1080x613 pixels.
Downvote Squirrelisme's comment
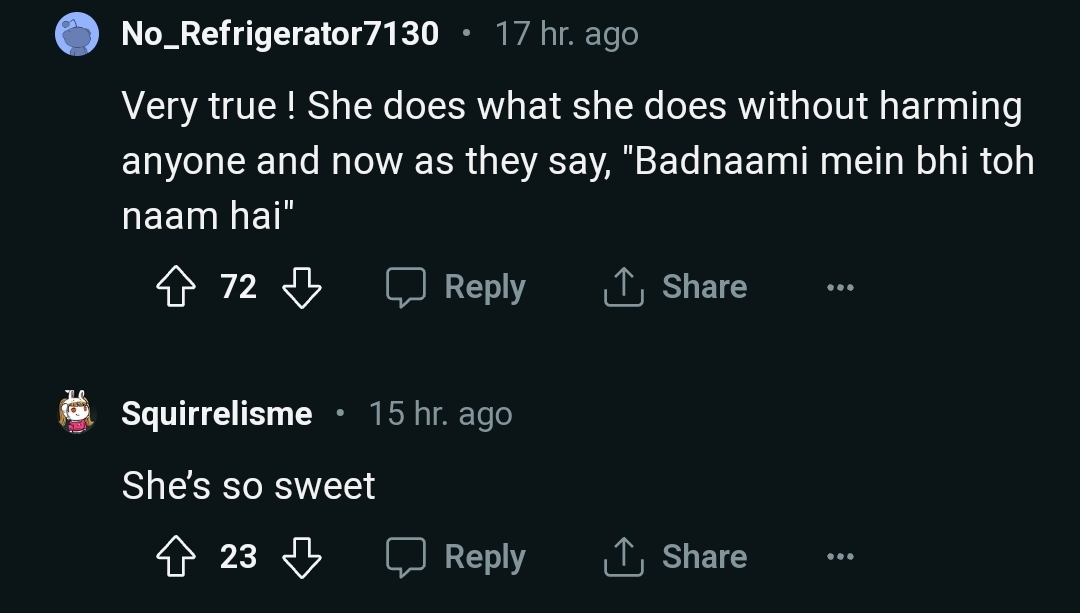pos(302,557)
